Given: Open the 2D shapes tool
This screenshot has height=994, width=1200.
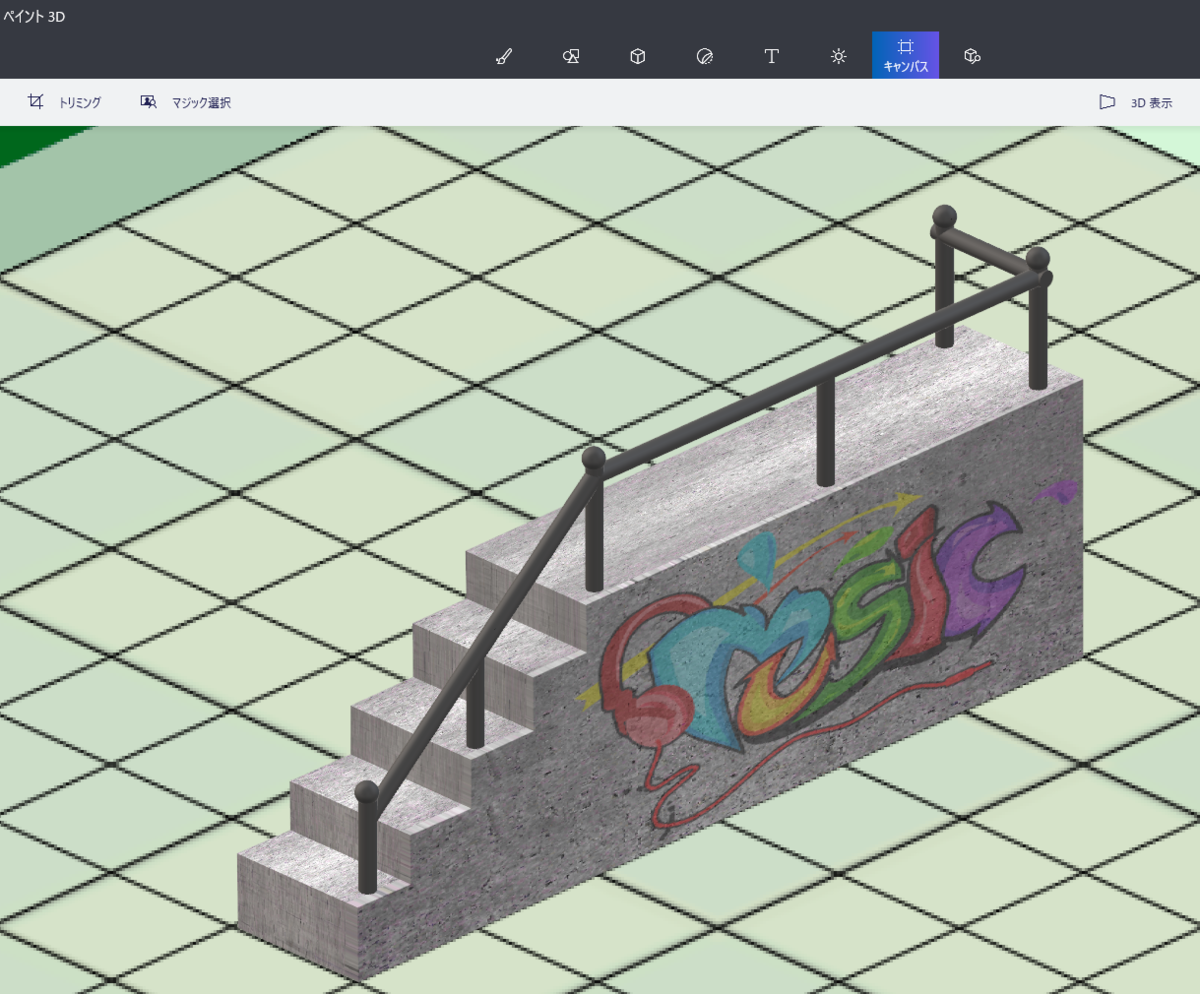Looking at the screenshot, I should pos(571,56).
